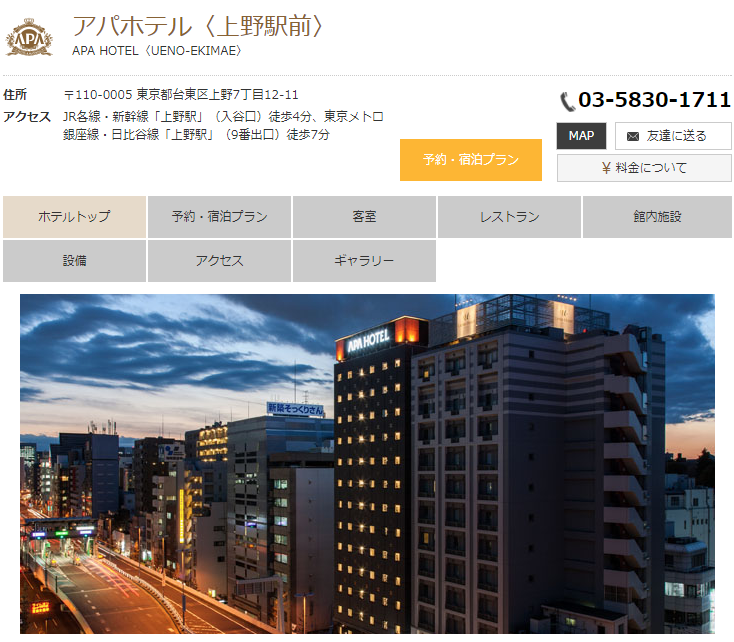Image resolution: width=734 pixels, height=642 pixels.
Task: Click the bold アクセス label
Action: 27,117
